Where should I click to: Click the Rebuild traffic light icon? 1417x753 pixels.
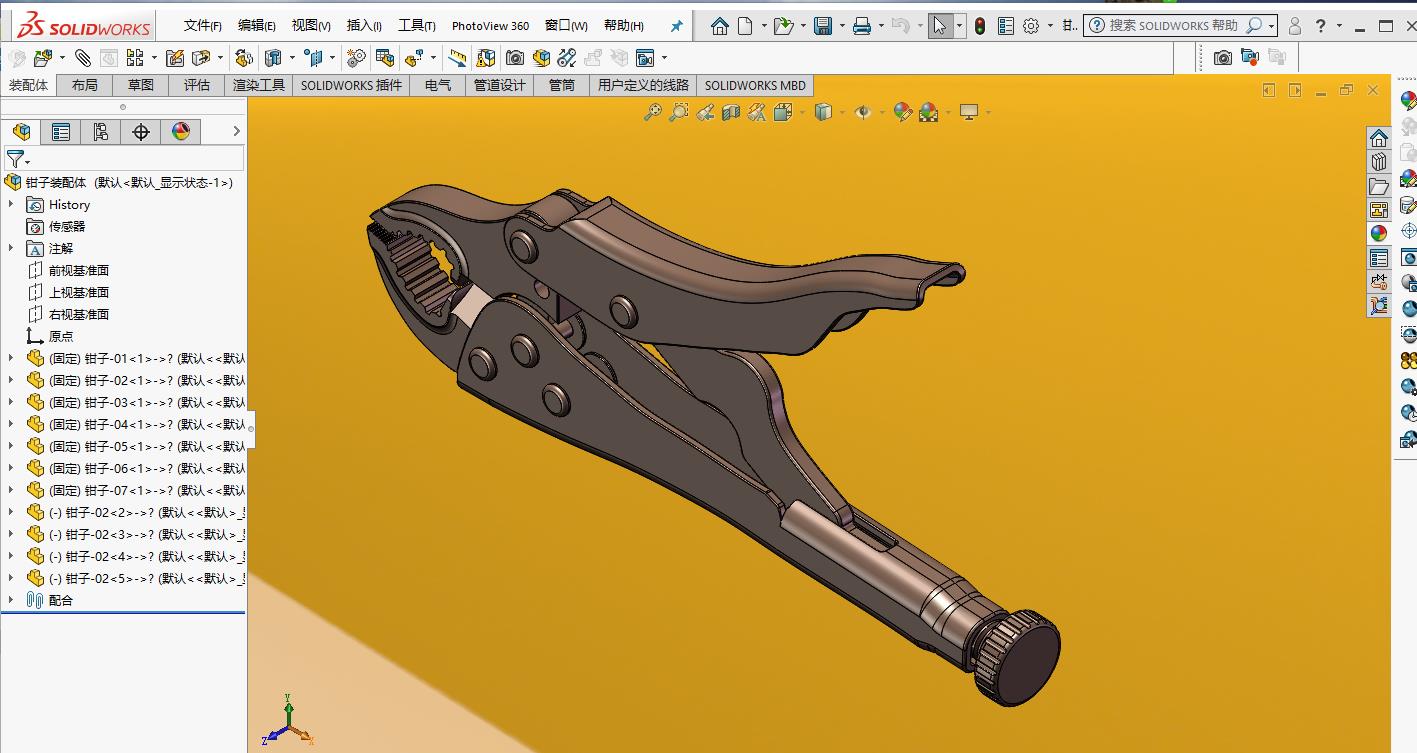point(980,26)
